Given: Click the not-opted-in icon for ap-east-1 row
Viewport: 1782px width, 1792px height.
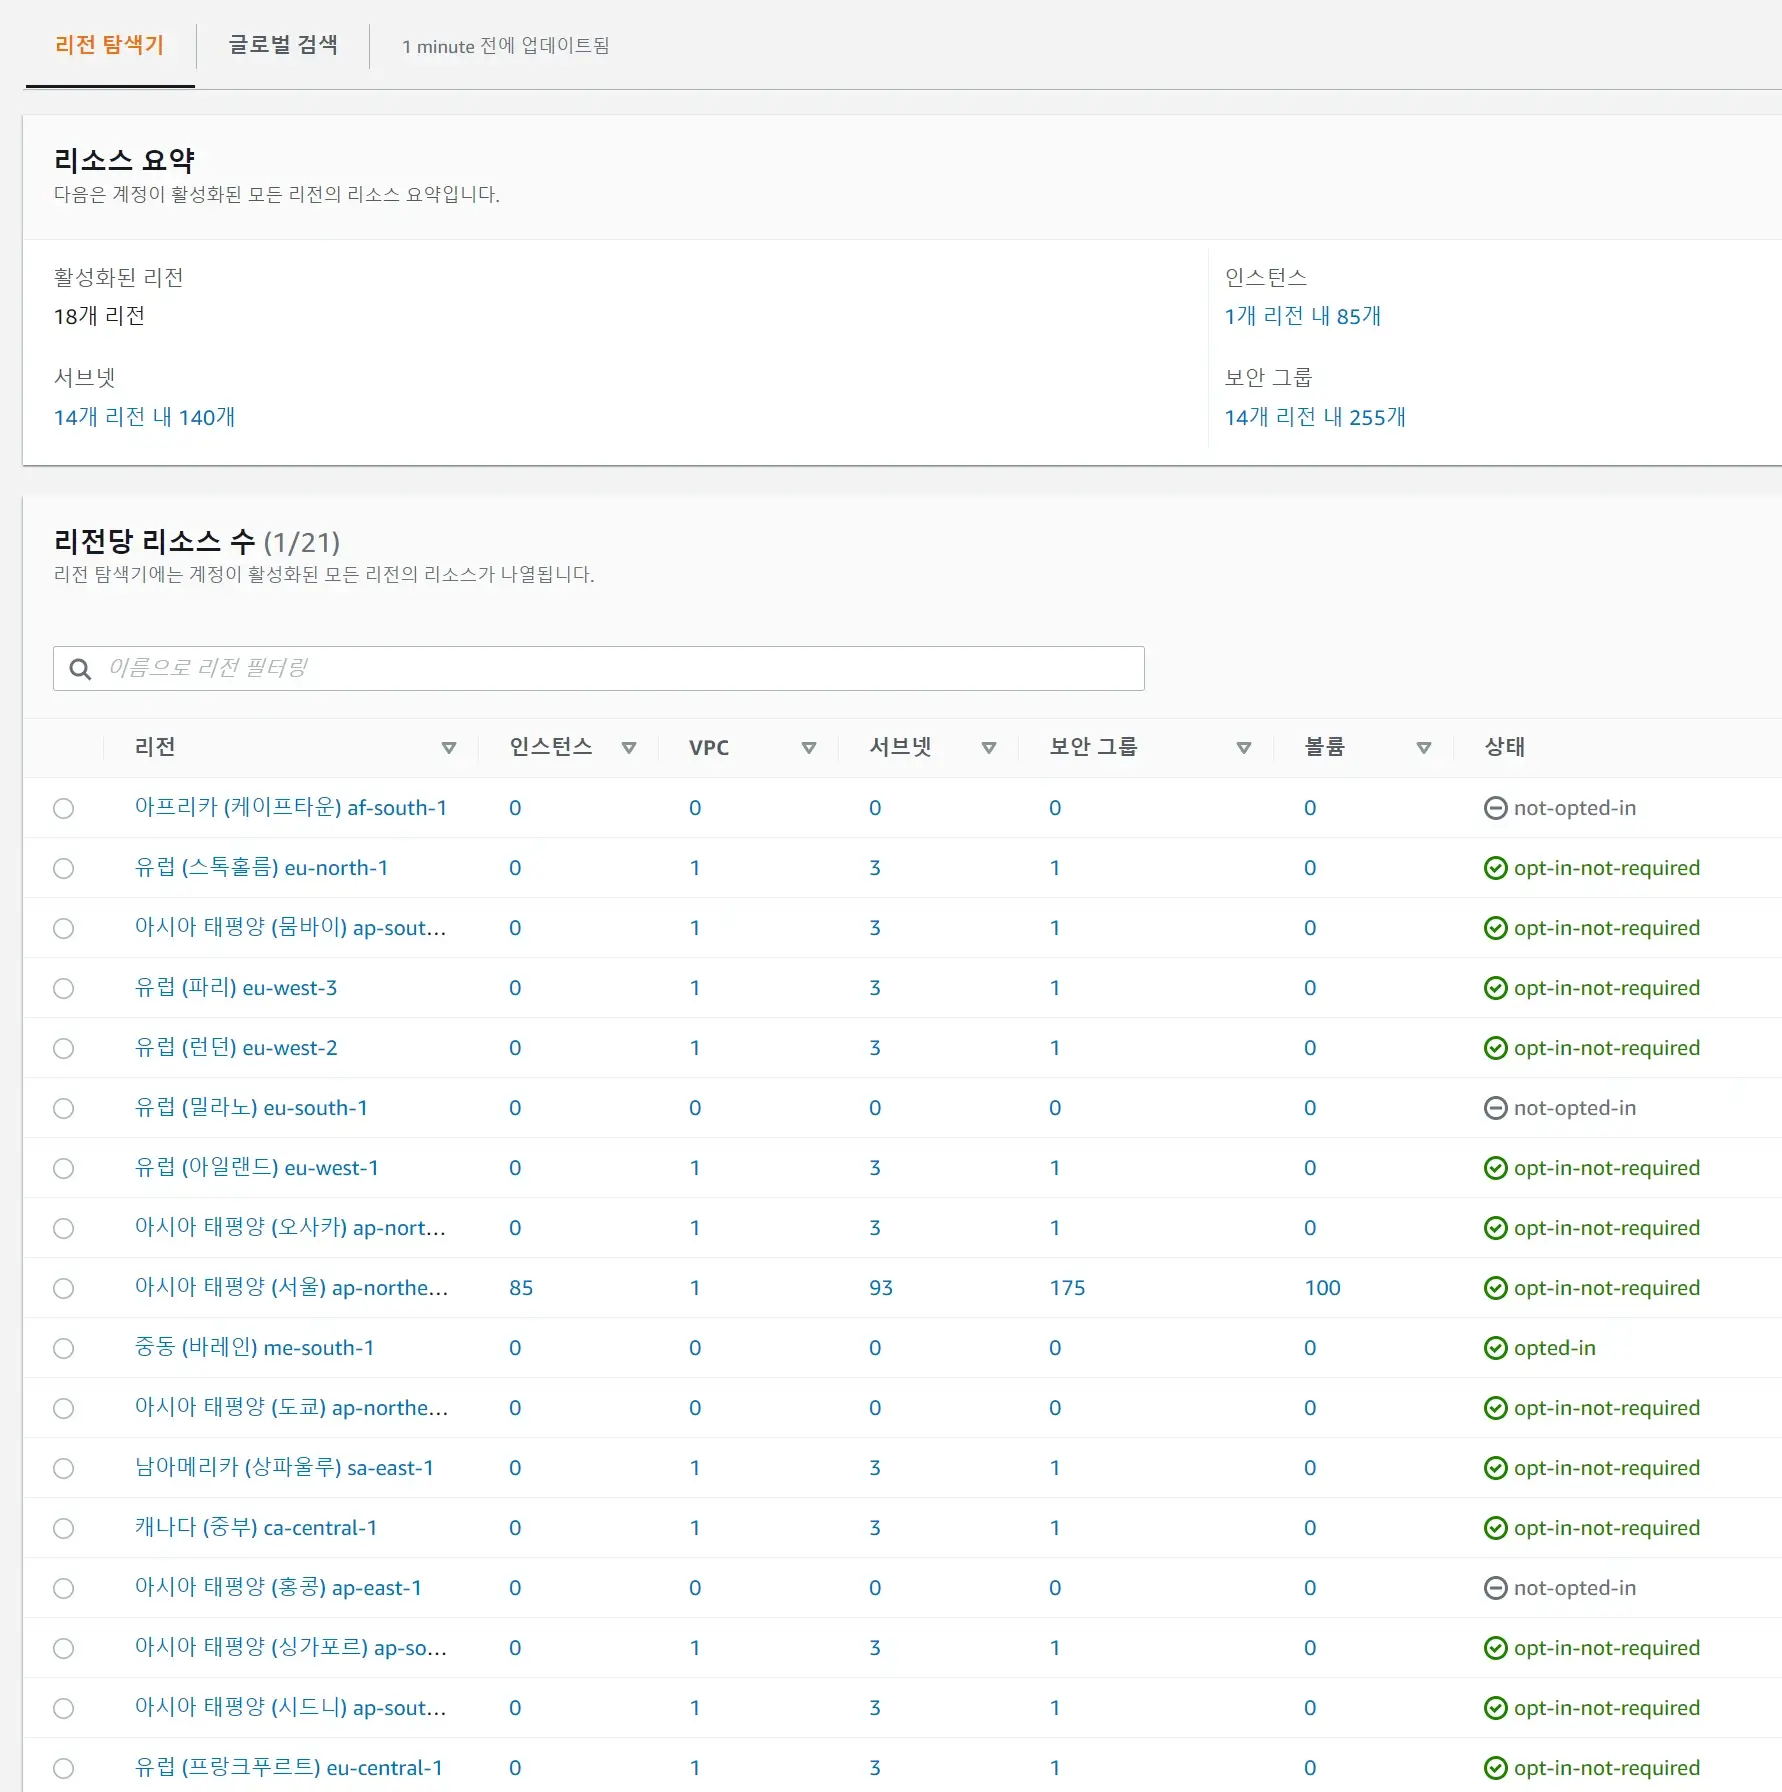Looking at the screenshot, I should pyautogui.click(x=1495, y=1588).
